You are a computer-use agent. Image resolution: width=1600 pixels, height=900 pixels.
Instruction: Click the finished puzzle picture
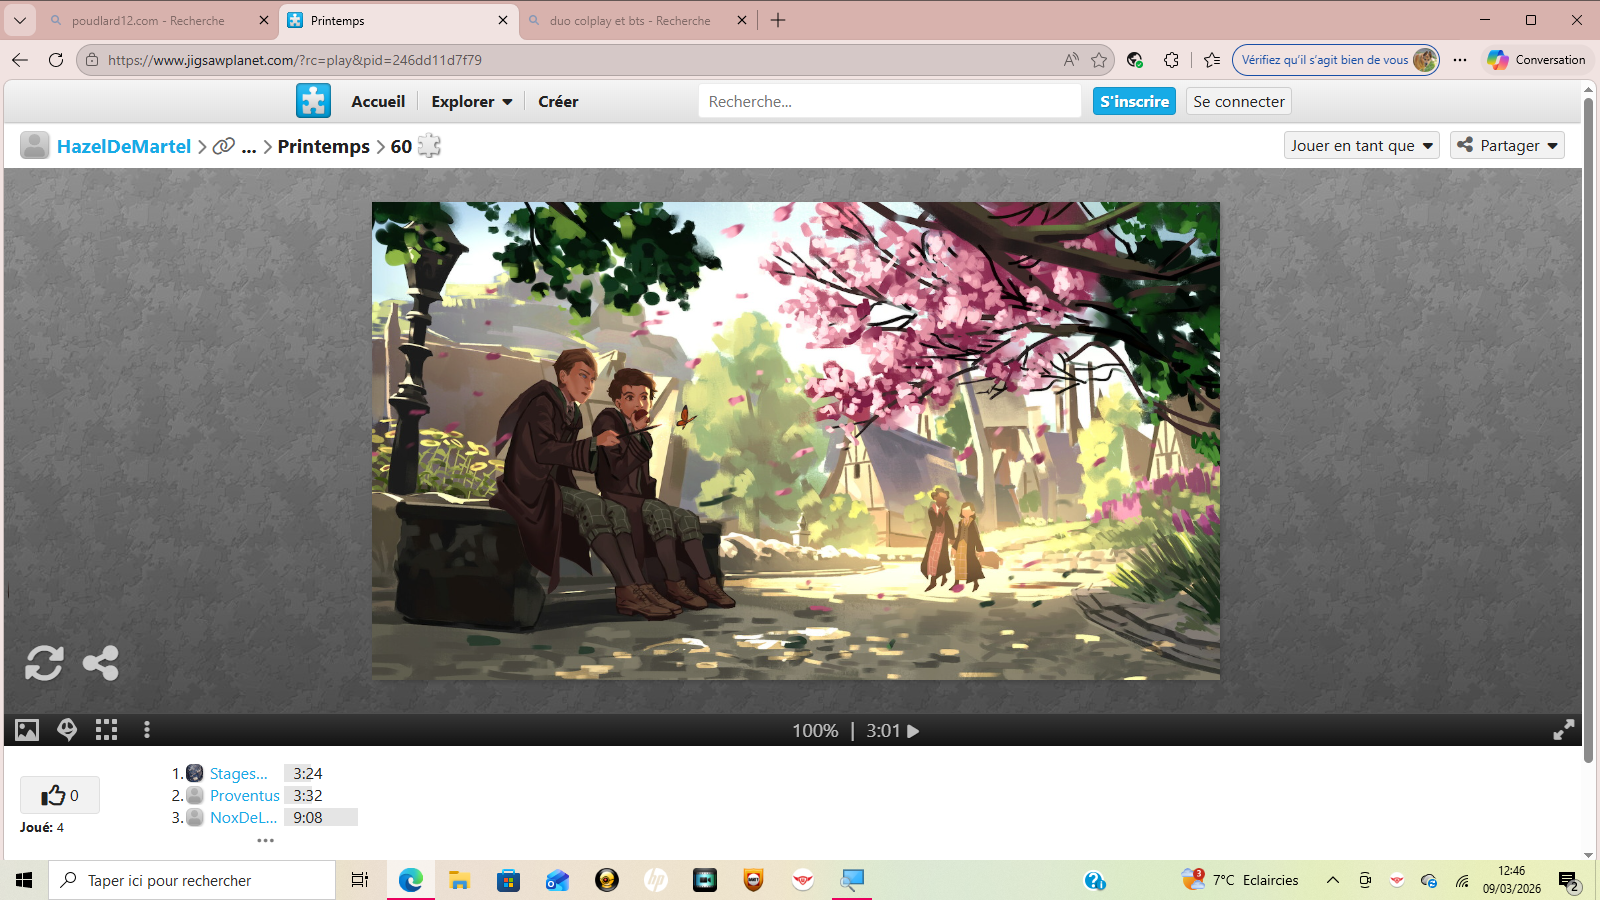point(796,441)
